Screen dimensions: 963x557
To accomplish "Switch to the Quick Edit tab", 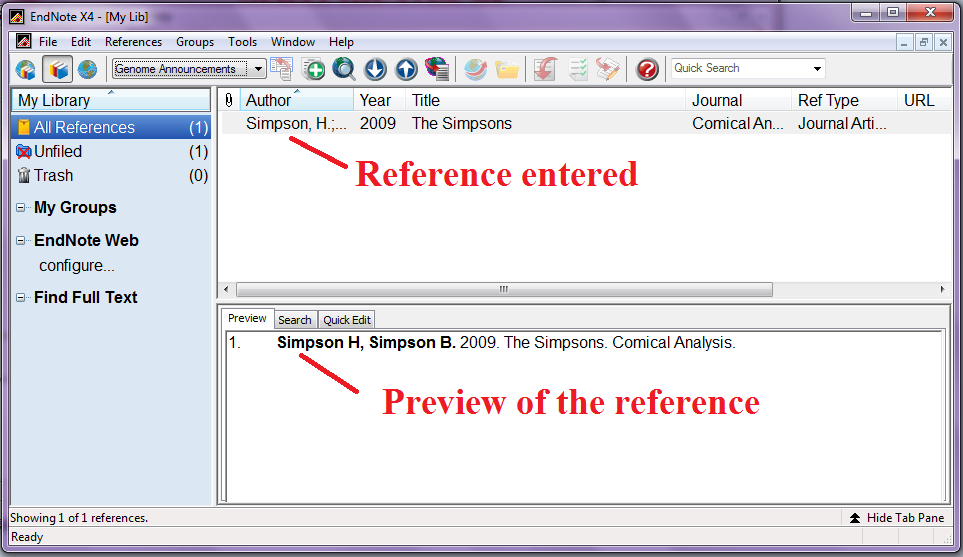I will (x=347, y=320).
